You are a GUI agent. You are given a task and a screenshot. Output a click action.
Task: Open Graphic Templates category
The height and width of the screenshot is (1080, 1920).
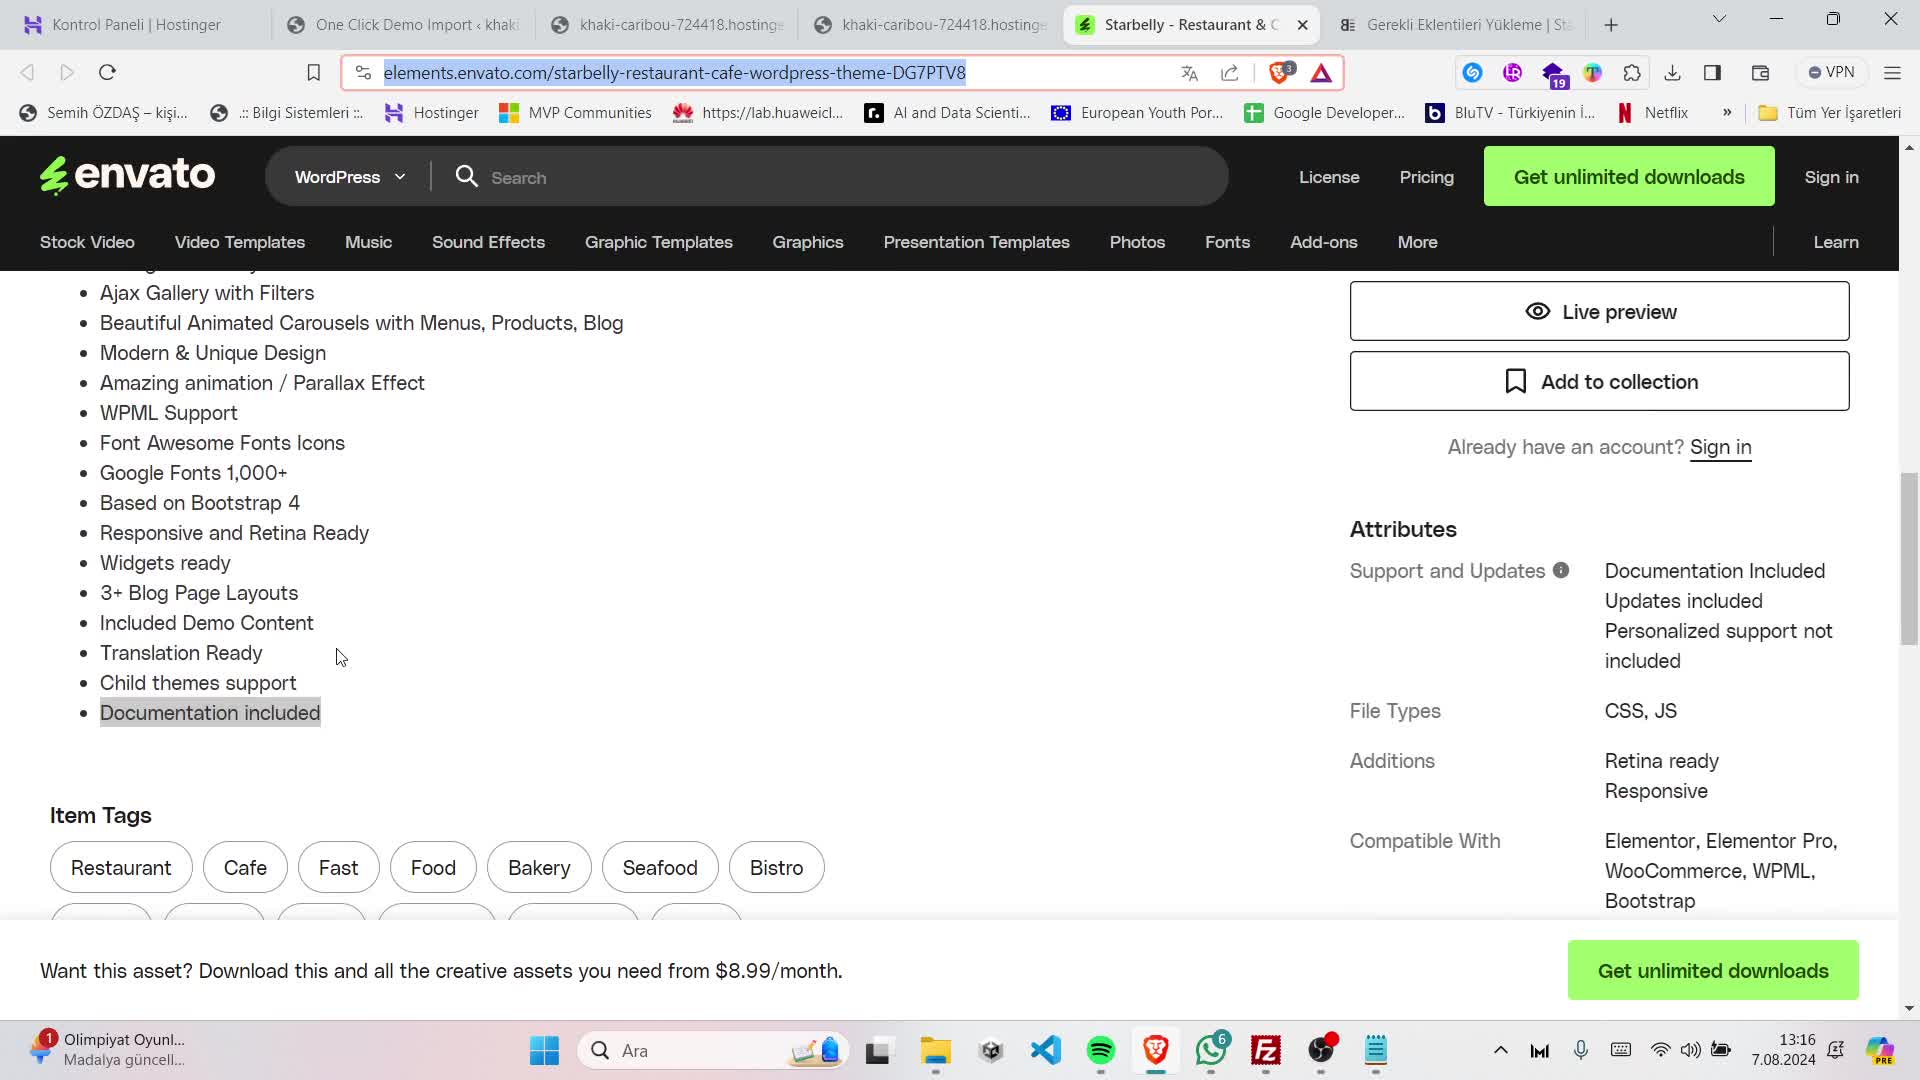click(x=658, y=242)
